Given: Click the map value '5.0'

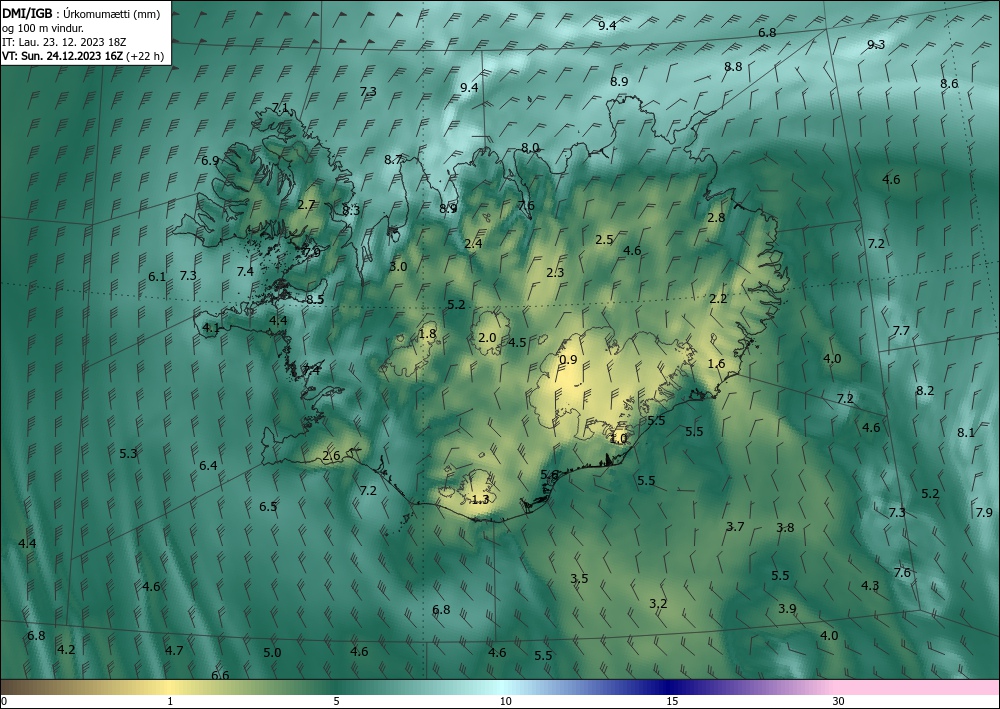Looking at the screenshot, I should [272, 652].
